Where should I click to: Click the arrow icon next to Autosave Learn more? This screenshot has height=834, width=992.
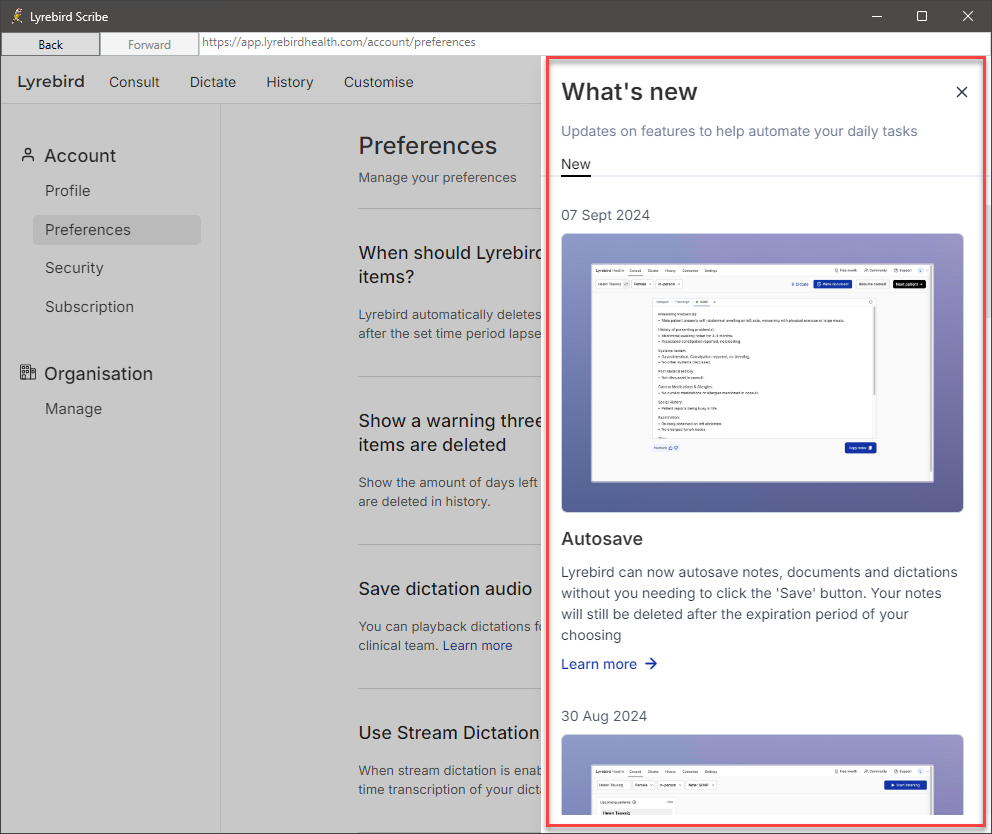651,664
